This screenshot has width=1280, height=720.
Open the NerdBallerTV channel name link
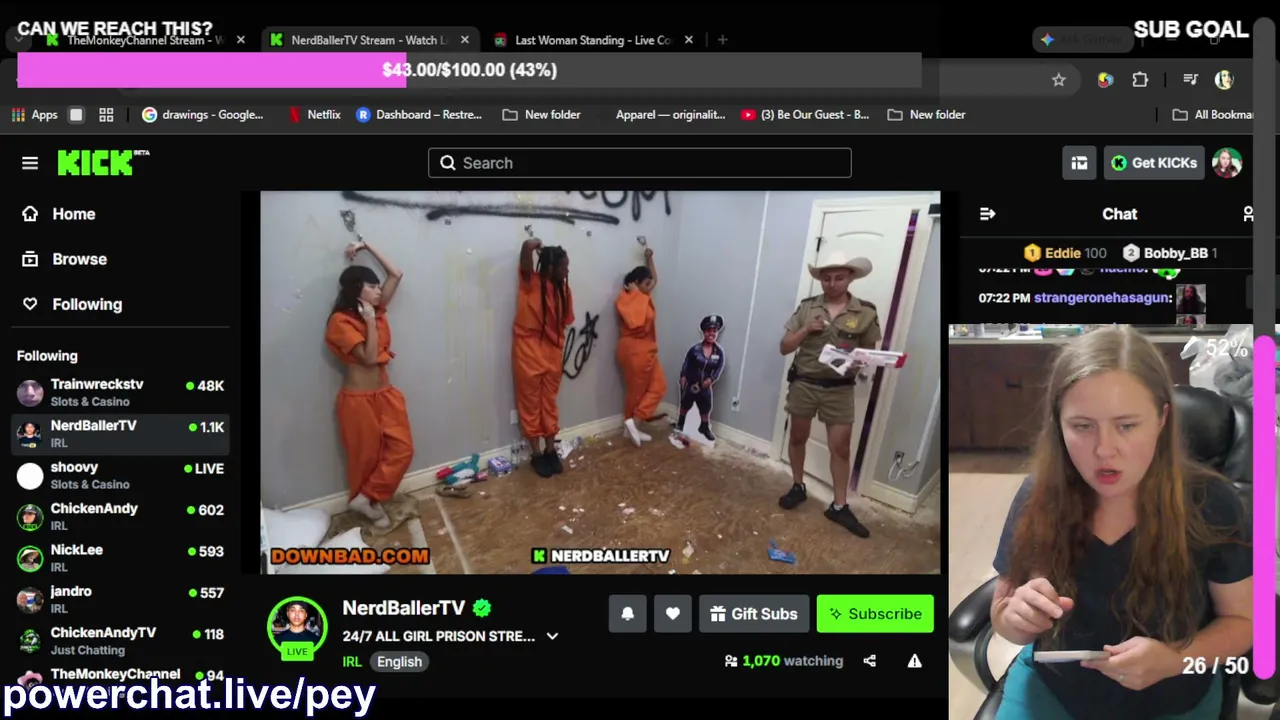pos(404,608)
